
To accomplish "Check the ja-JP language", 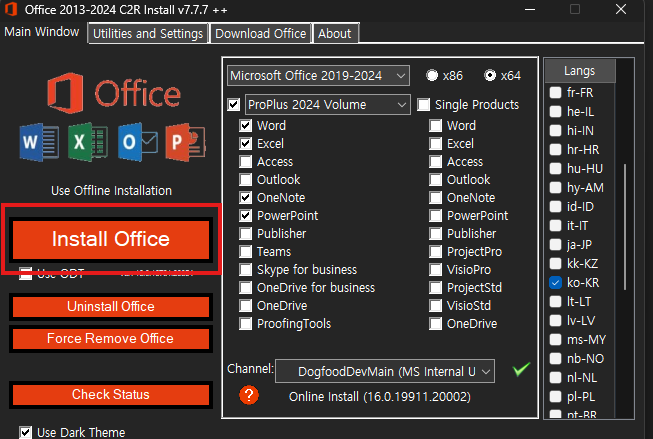I will [x=555, y=244].
